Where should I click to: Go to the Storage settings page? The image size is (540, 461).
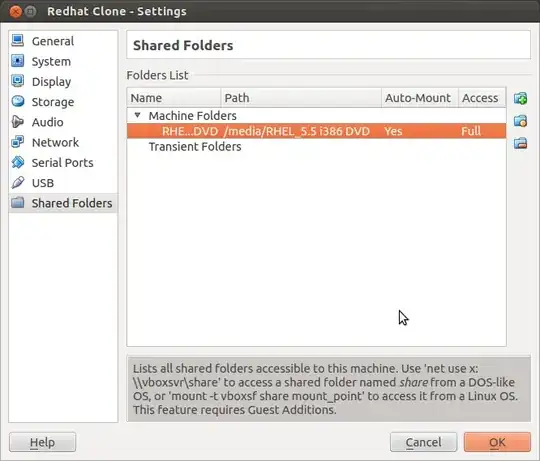pyautogui.click(x=63, y=102)
